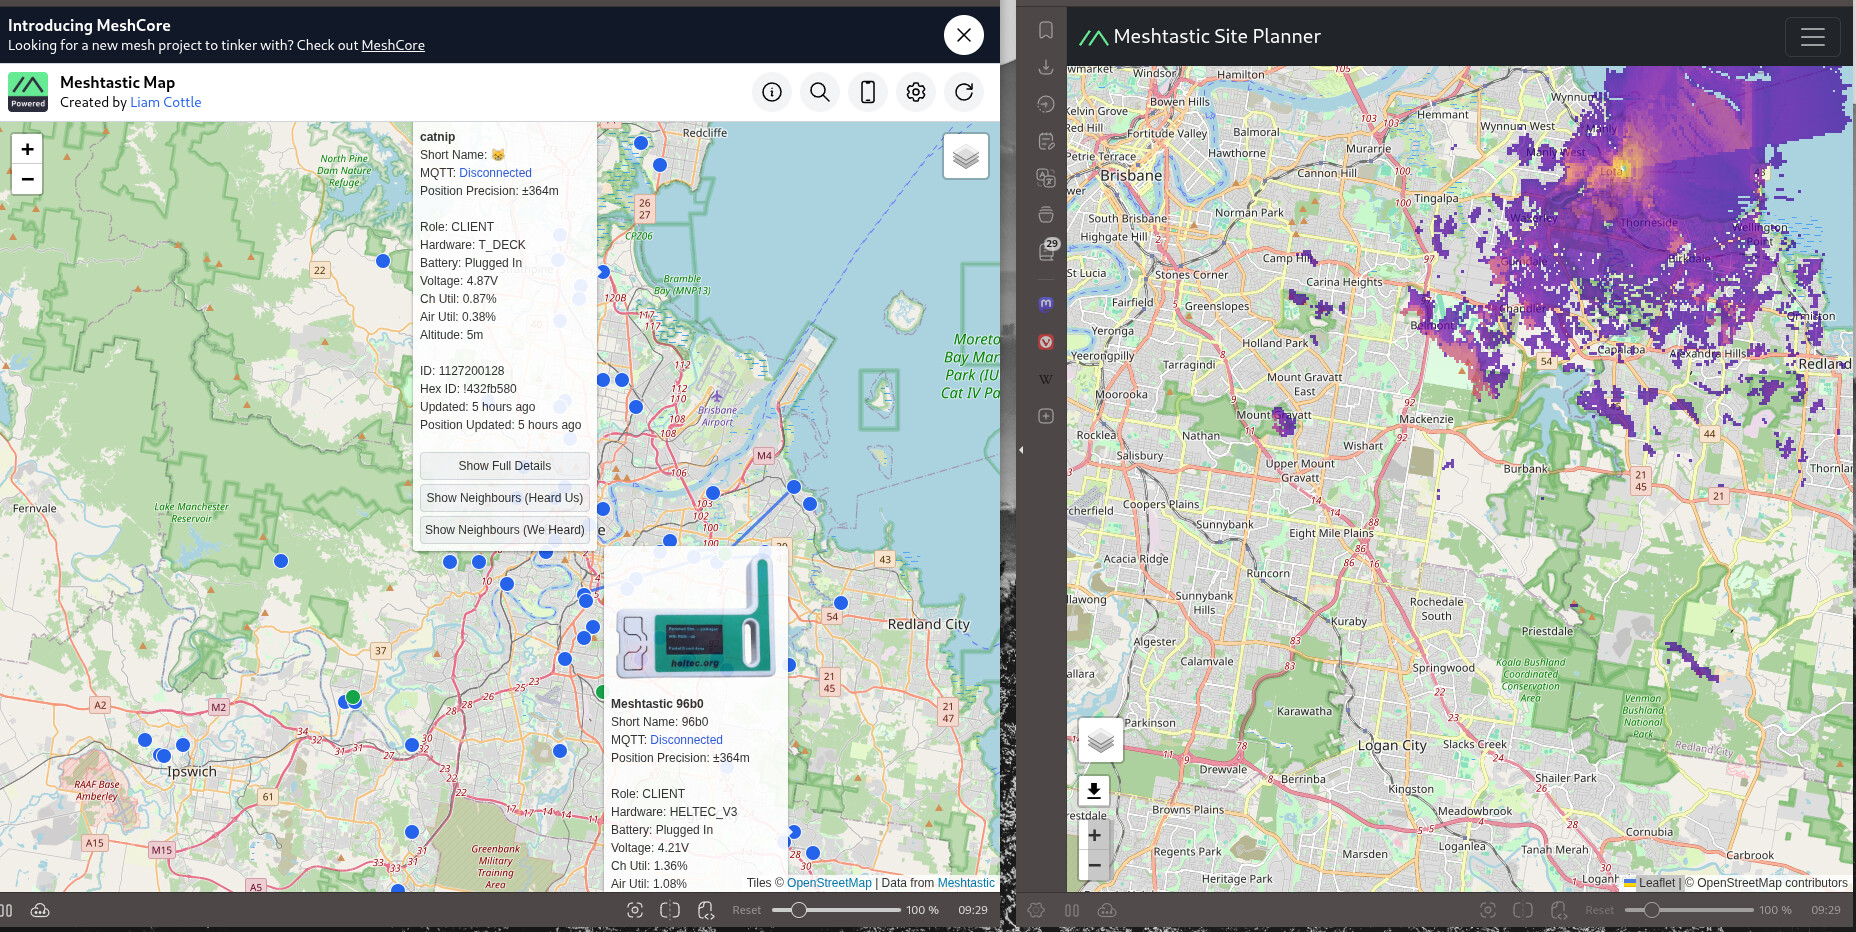Open the Heltec device image thumbnail

pos(696,620)
